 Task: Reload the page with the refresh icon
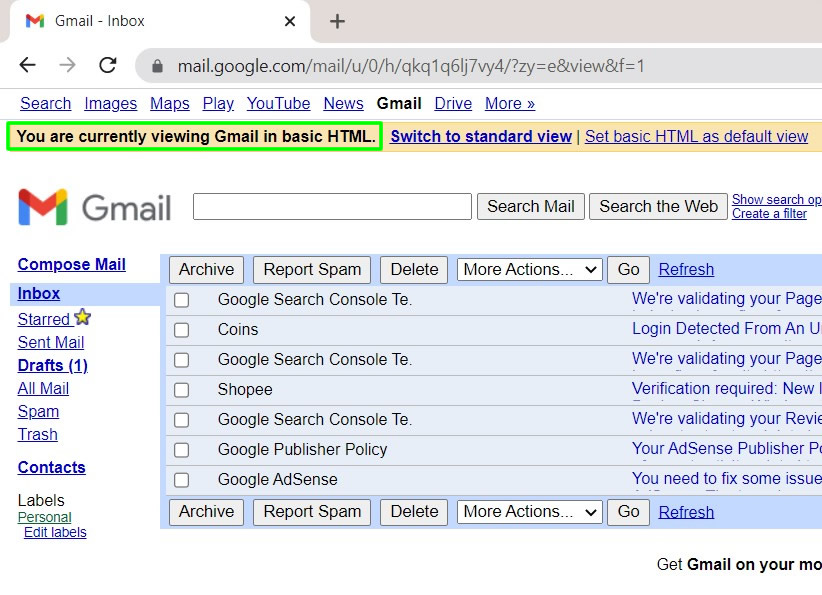click(108, 65)
